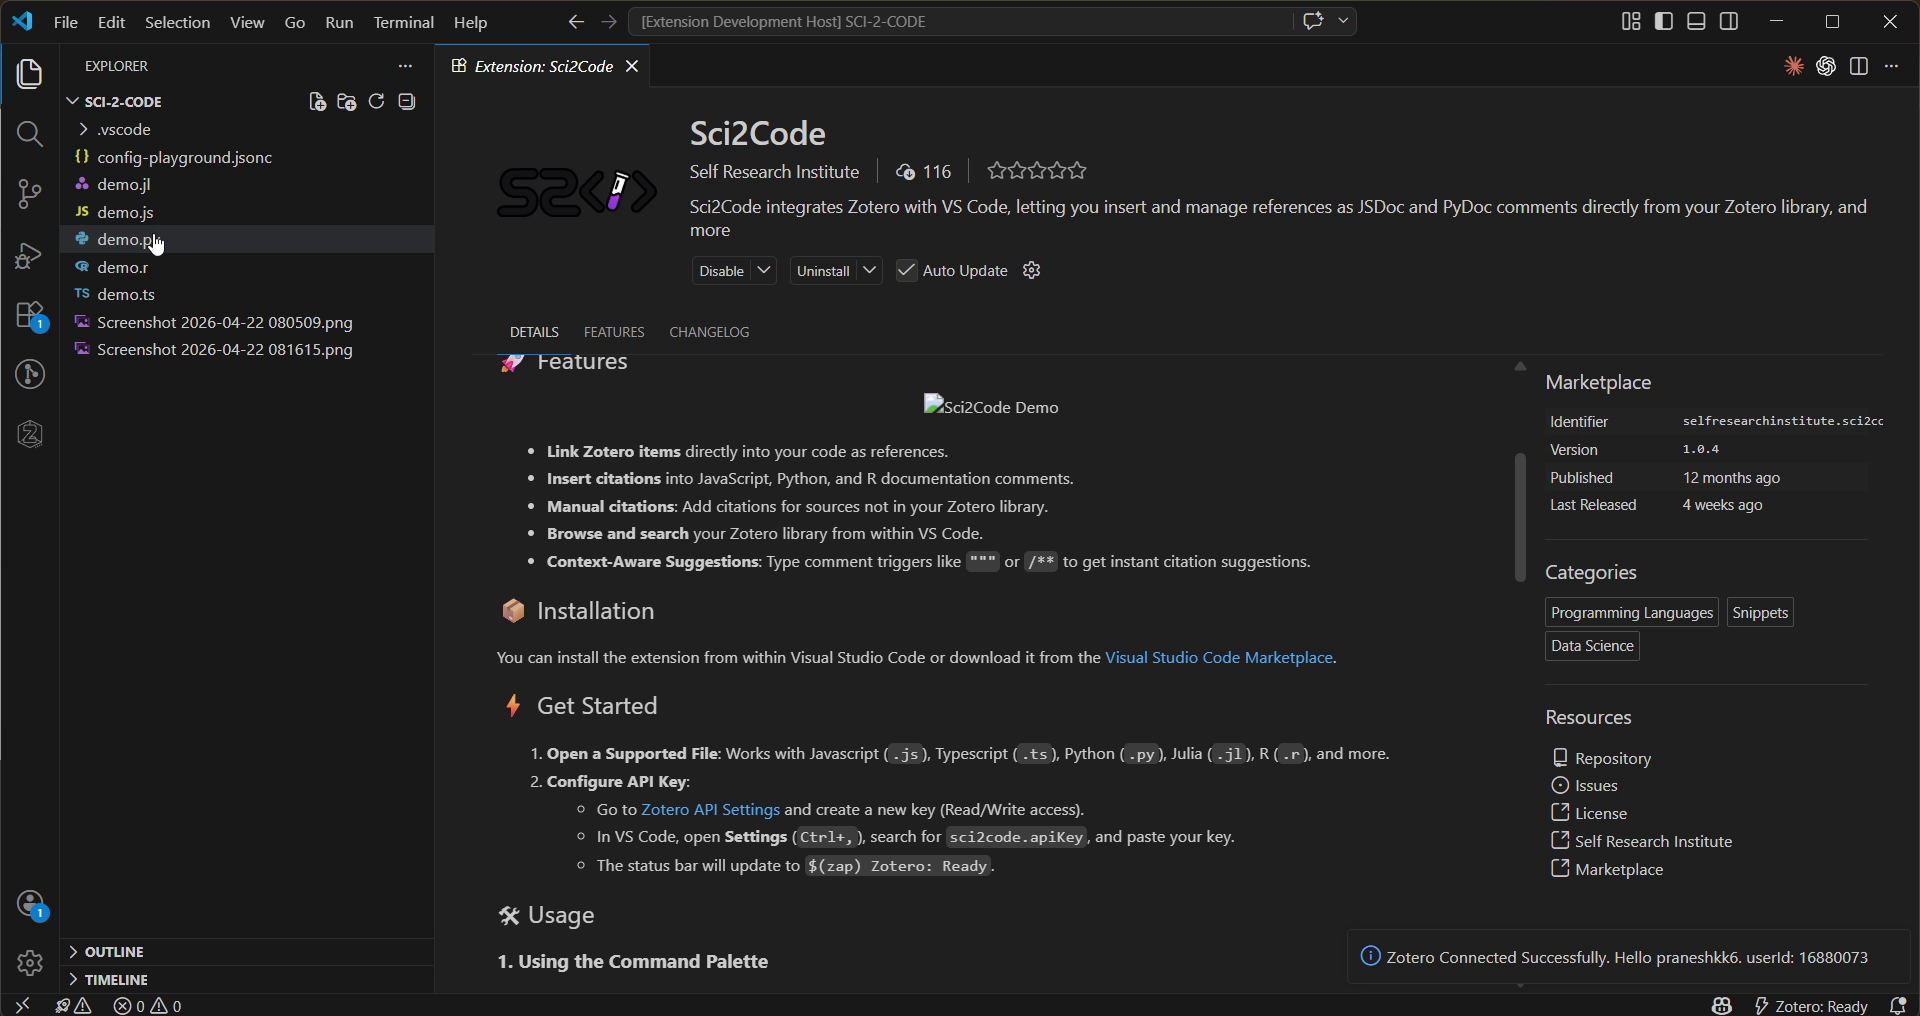Screen dimensions: 1920x1016
Task: Click the spiral AI icon in editor toolbar
Action: click(1826, 66)
